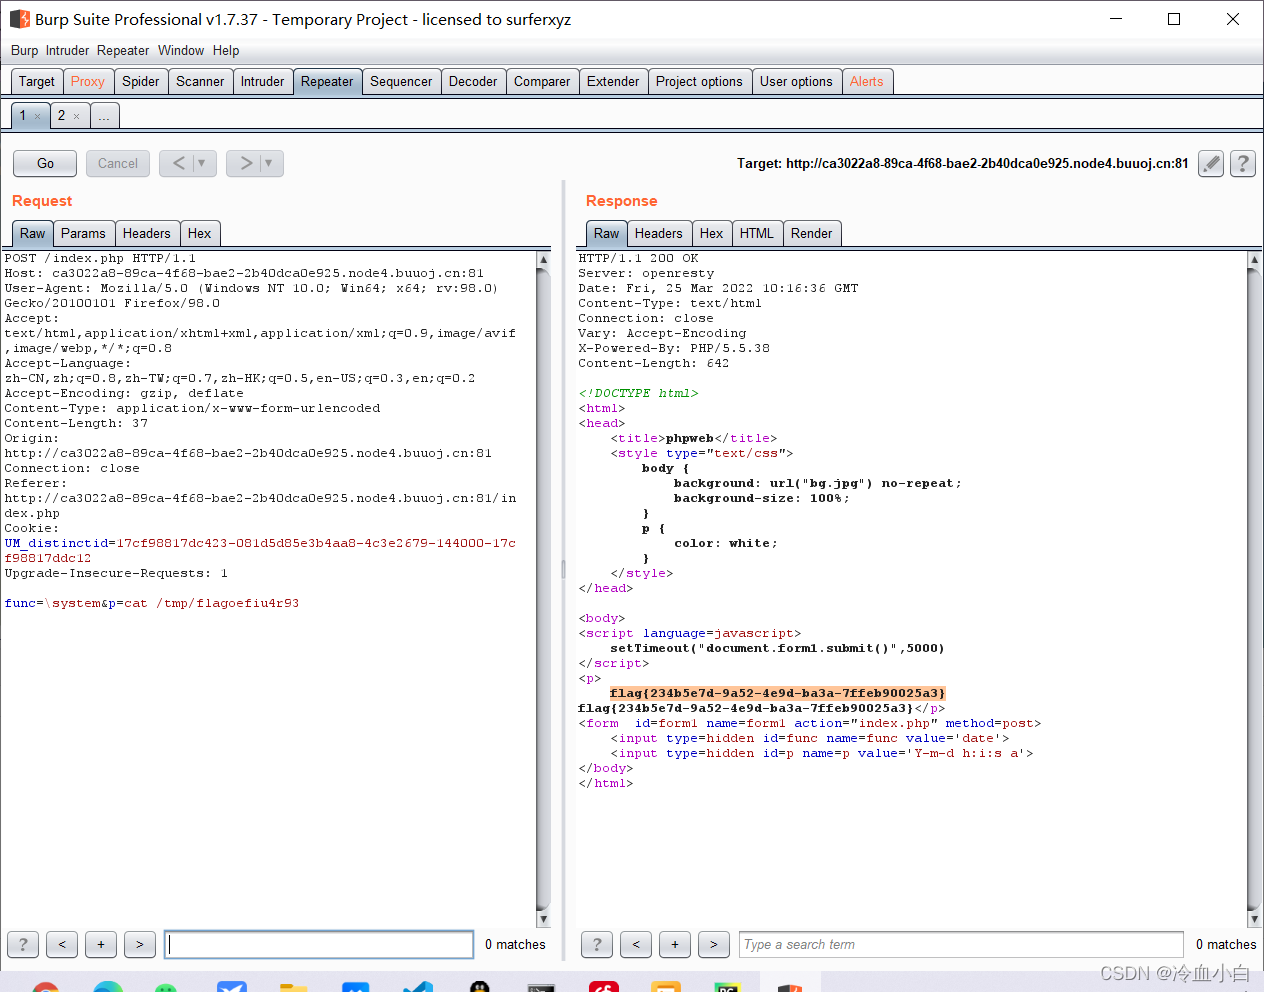Click the func=\system request body line
This screenshot has width=1264, height=992.
pos(152,603)
